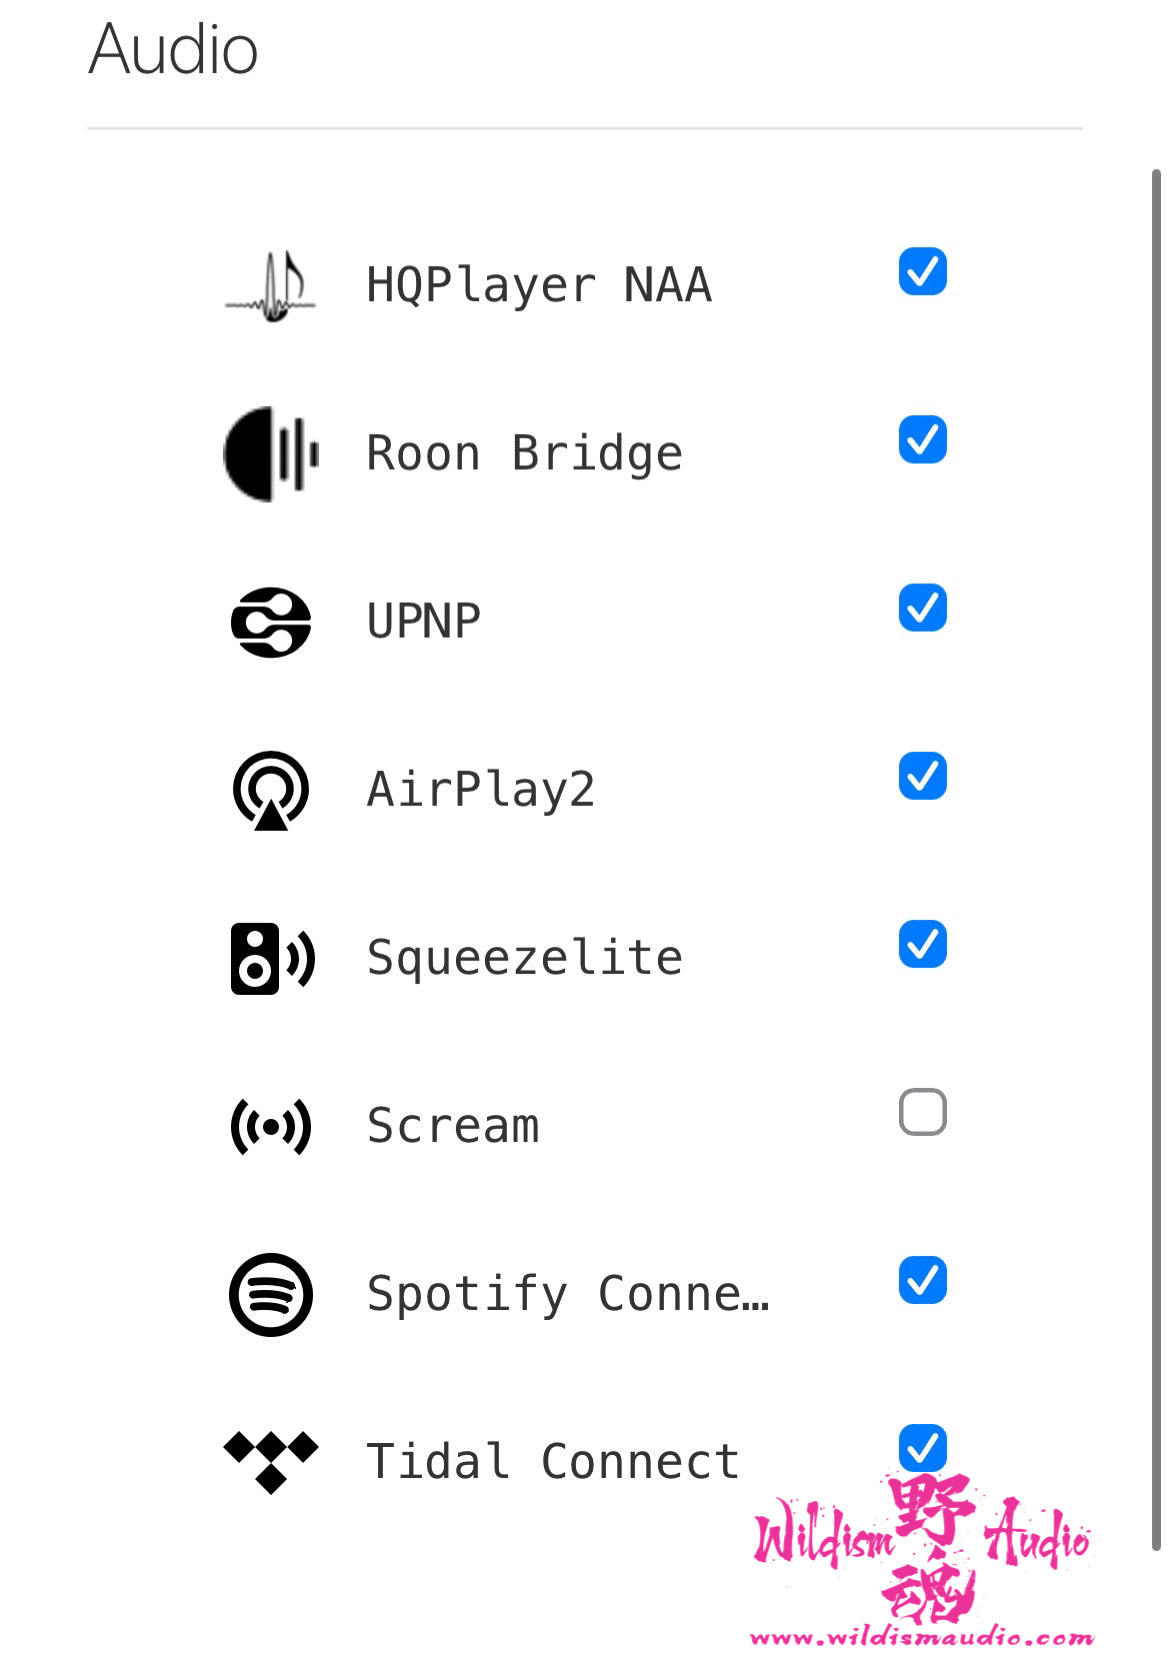Turn off the AirPlay2 checkbox
Image resolution: width=1170 pixels, height=1666 pixels.
click(x=922, y=776)
